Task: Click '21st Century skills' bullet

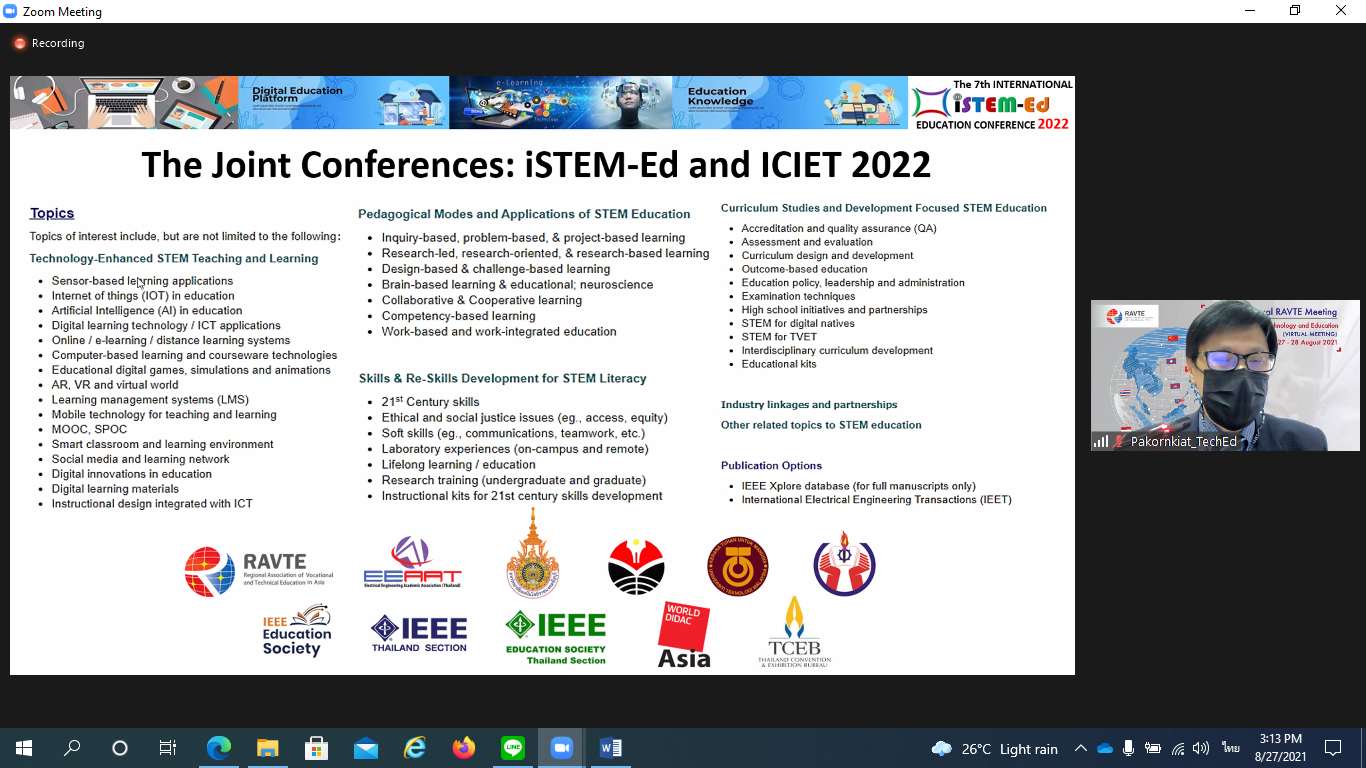Action: tap(431, 402)
